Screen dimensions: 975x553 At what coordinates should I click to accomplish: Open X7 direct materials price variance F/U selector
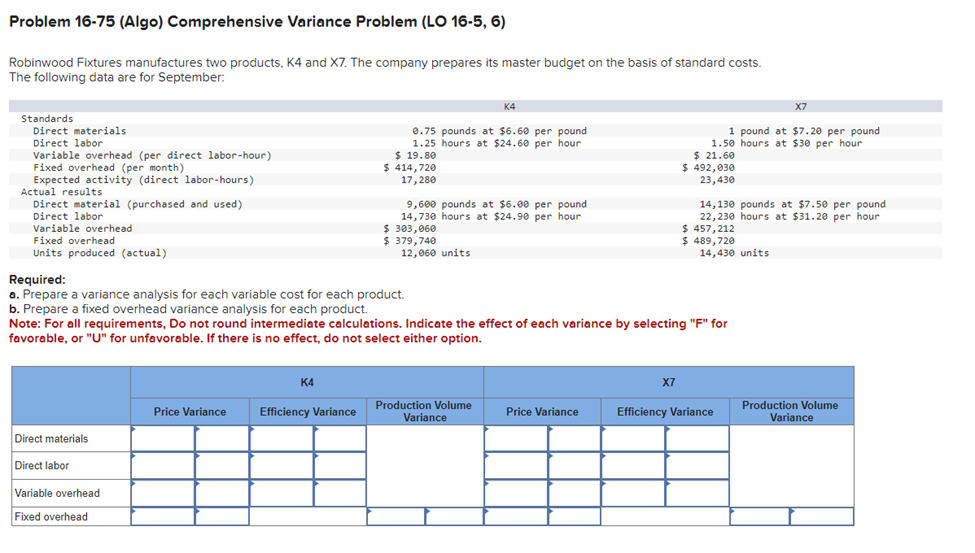tap(575, 439)
